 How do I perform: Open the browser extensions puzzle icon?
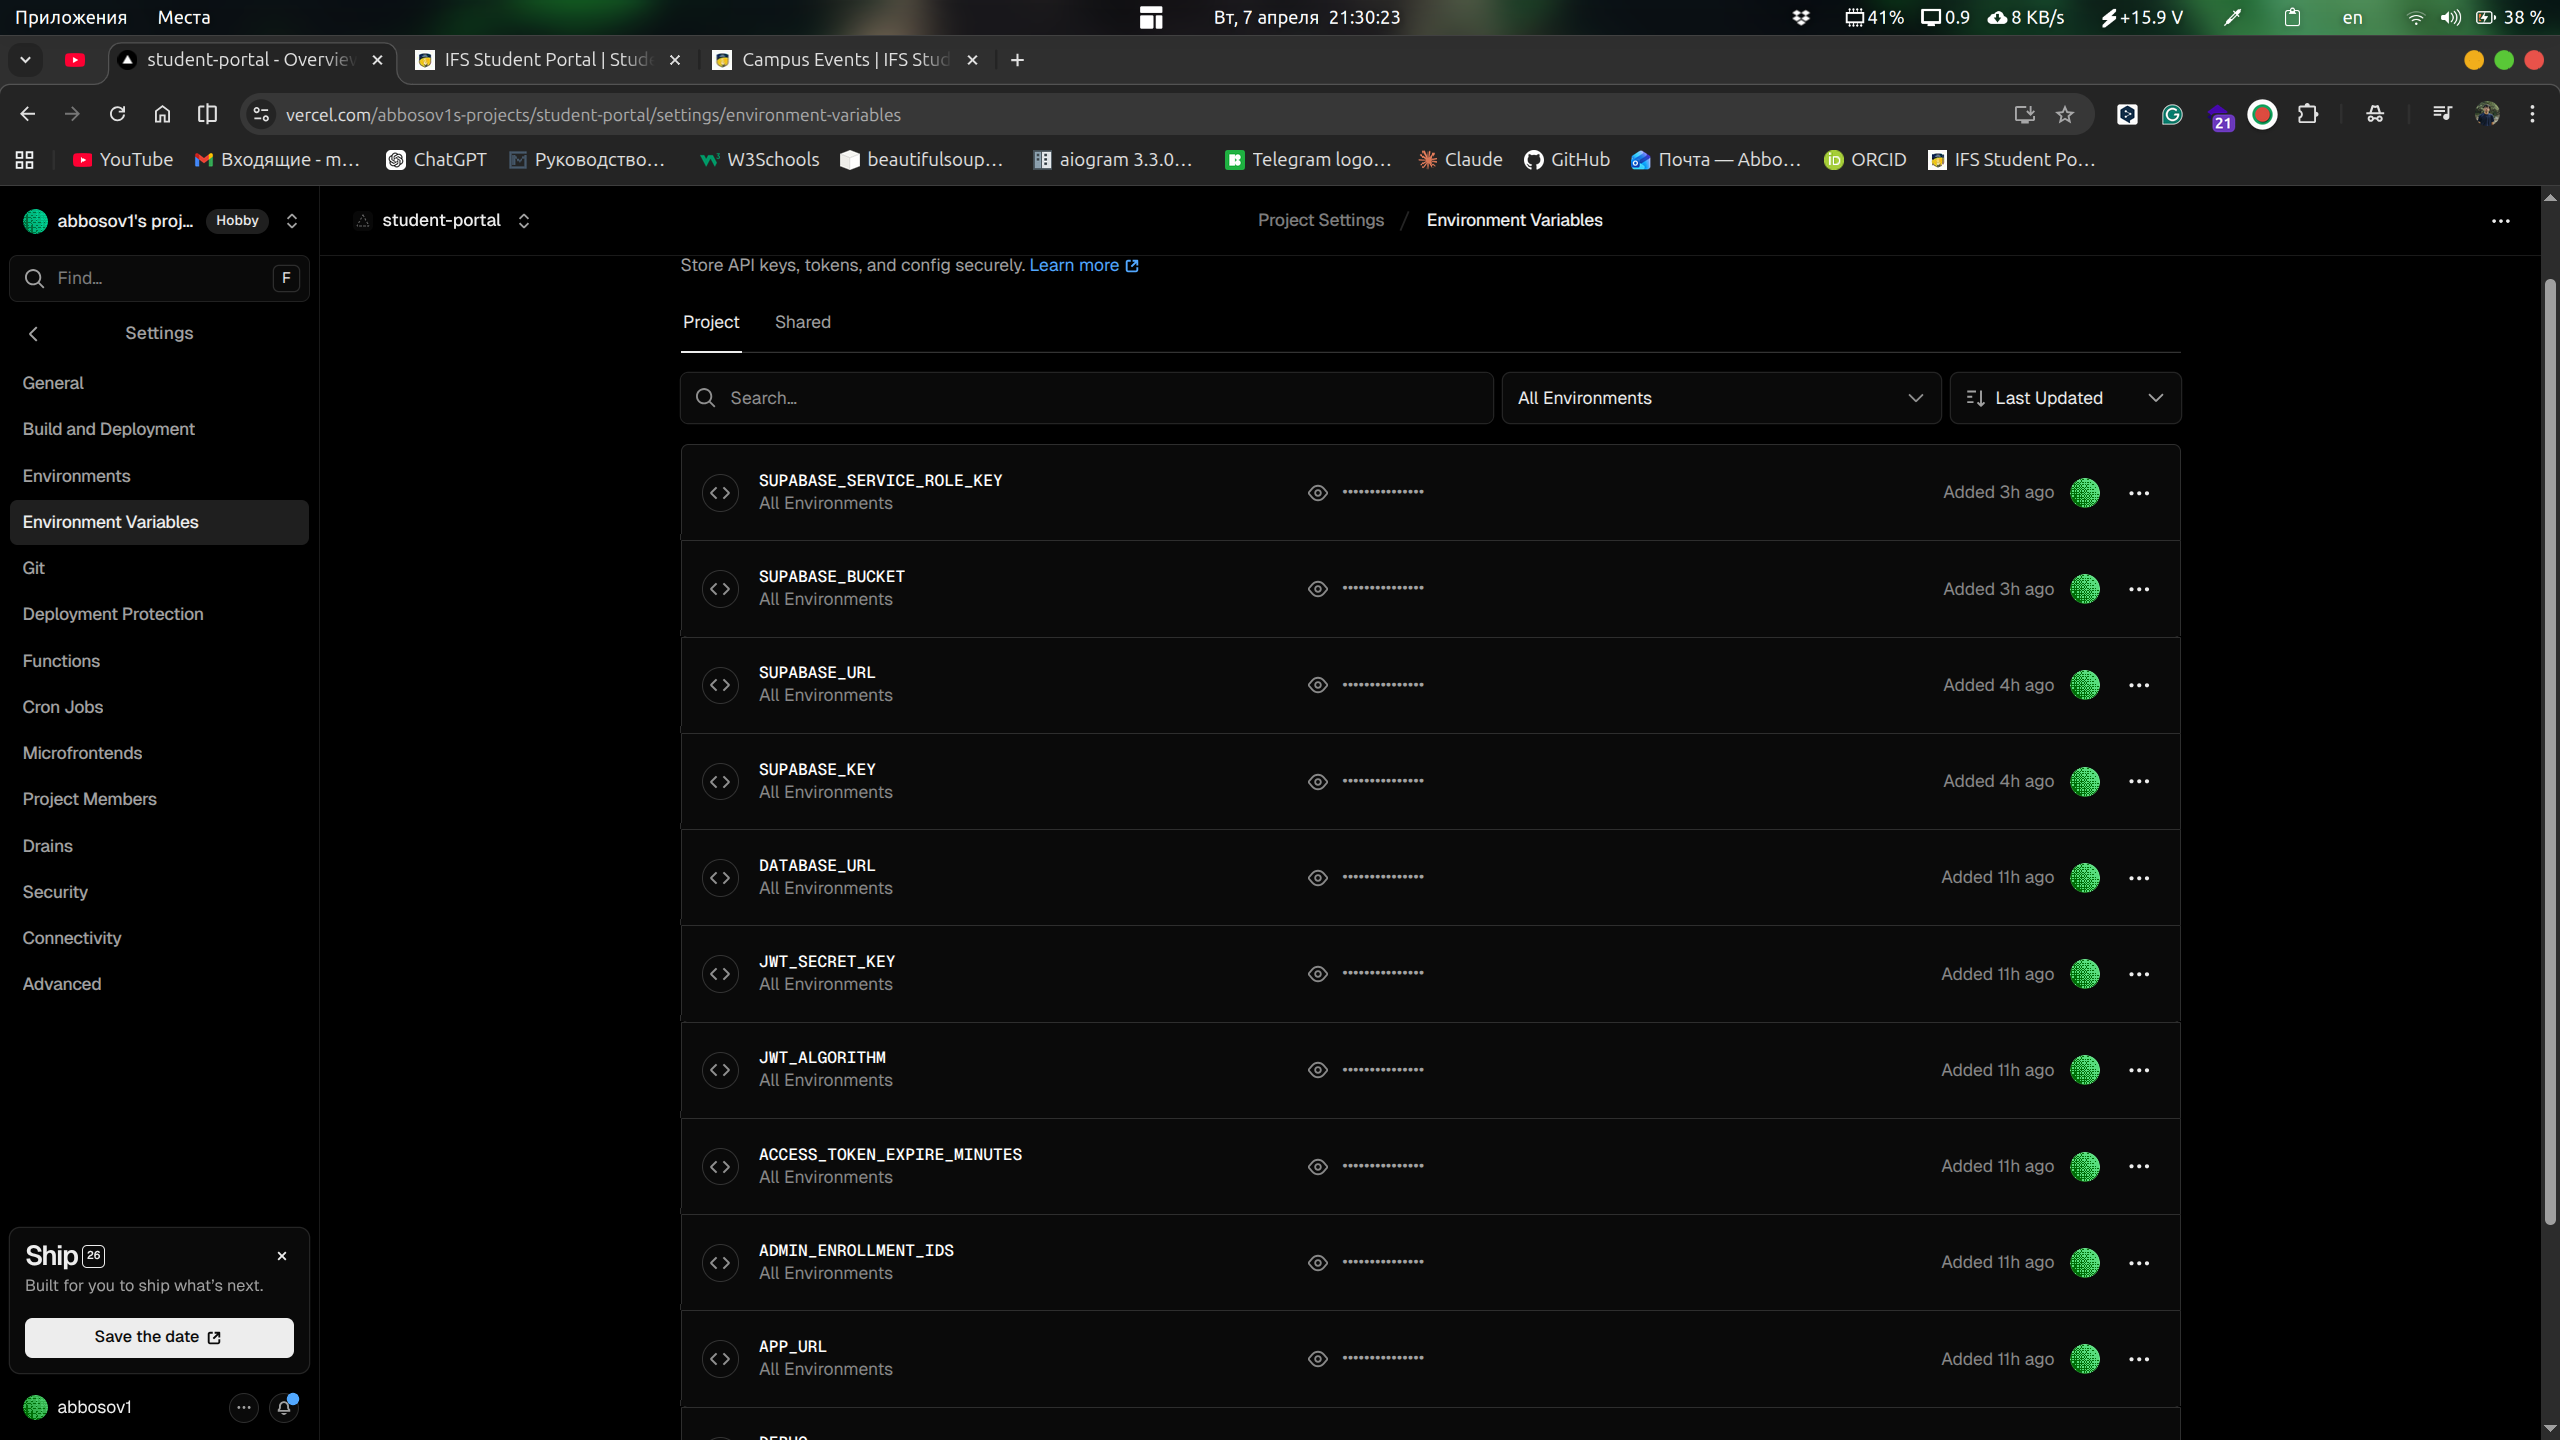[x=2307, y=115]
